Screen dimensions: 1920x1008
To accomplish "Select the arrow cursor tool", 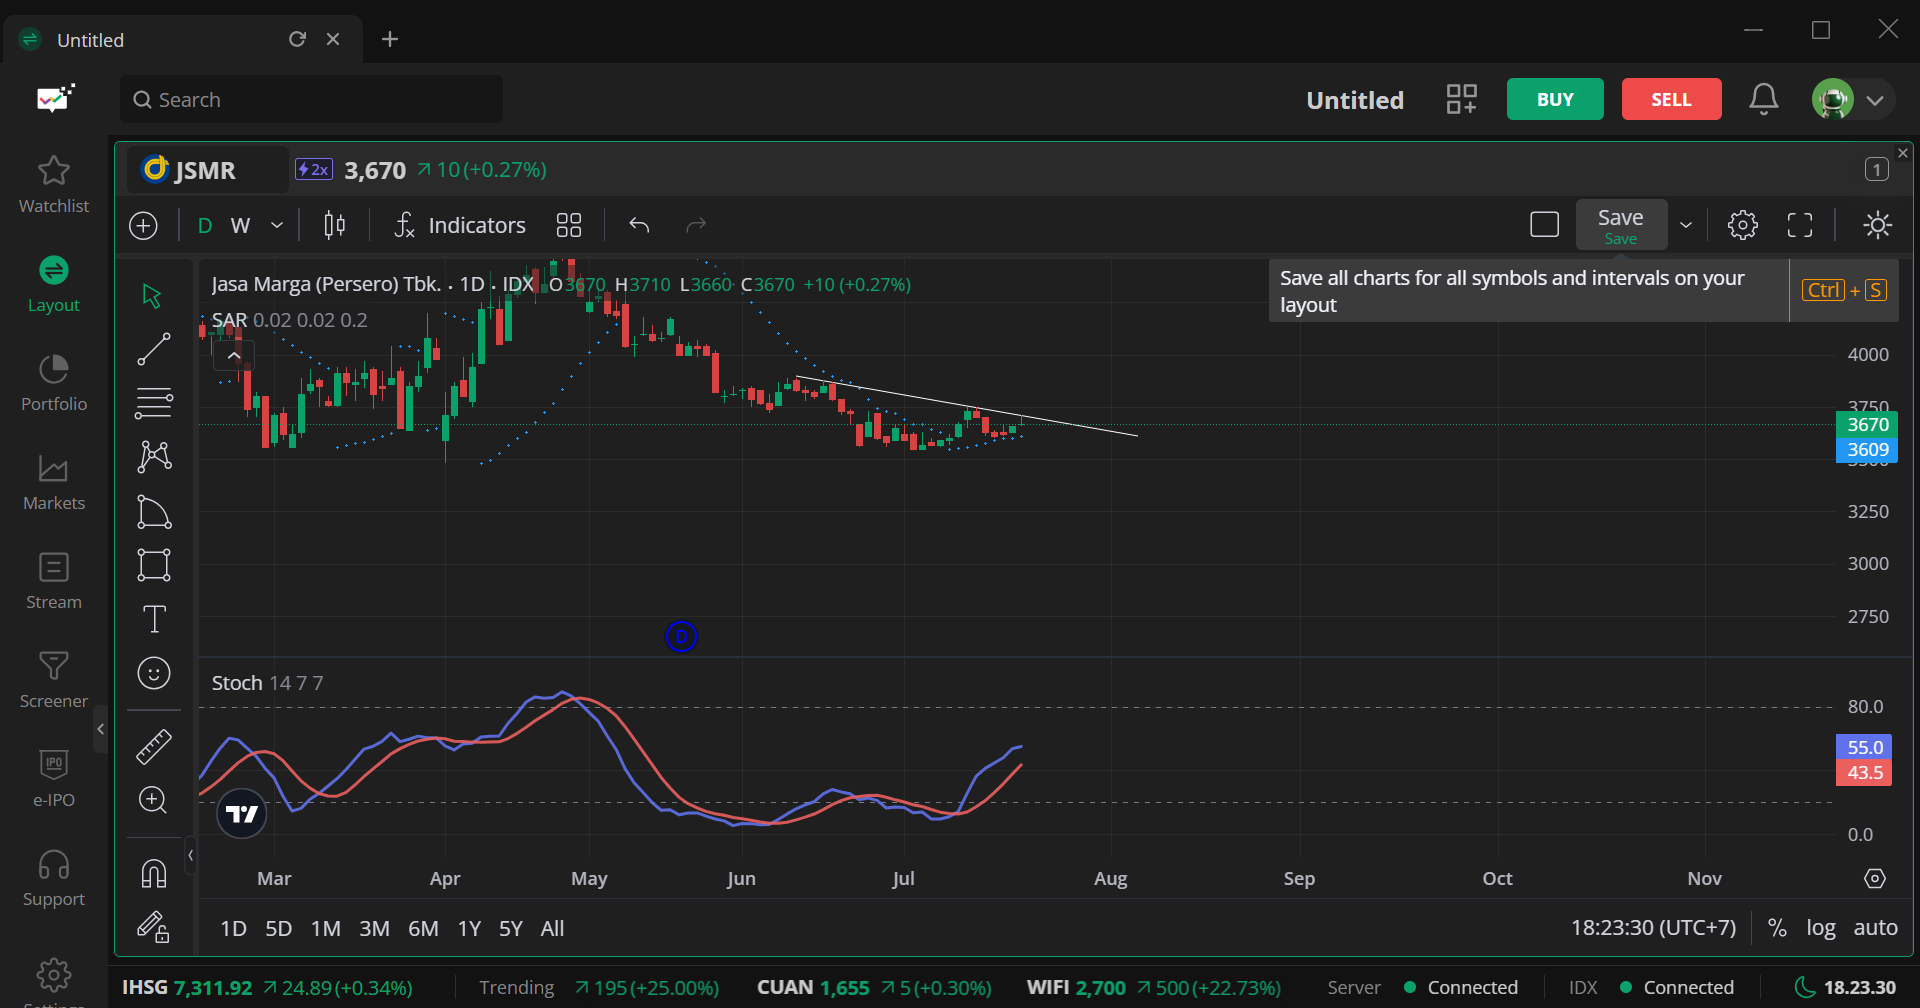I will click(x=153, y=296).
